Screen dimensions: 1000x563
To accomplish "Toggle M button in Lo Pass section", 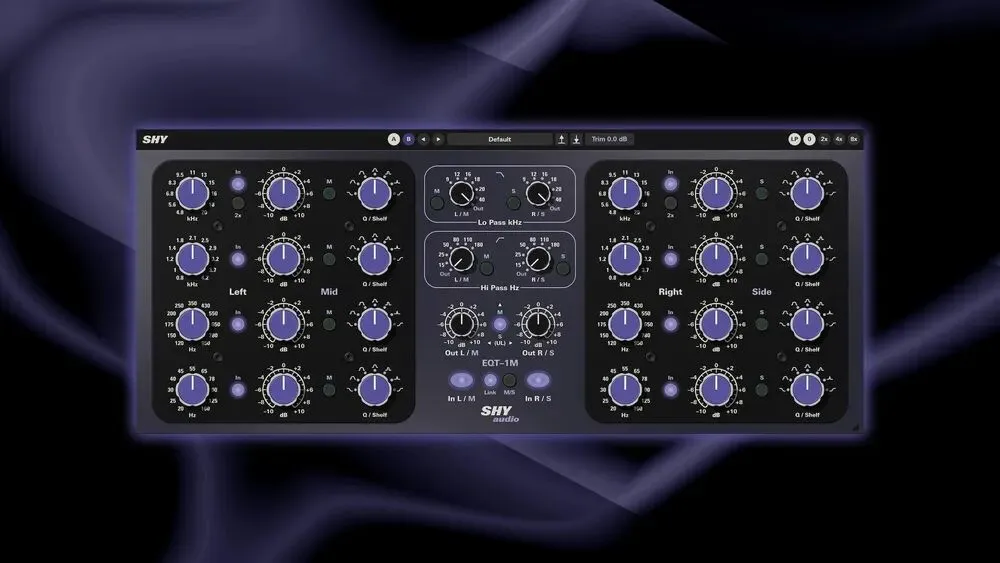I will [437, 203].
